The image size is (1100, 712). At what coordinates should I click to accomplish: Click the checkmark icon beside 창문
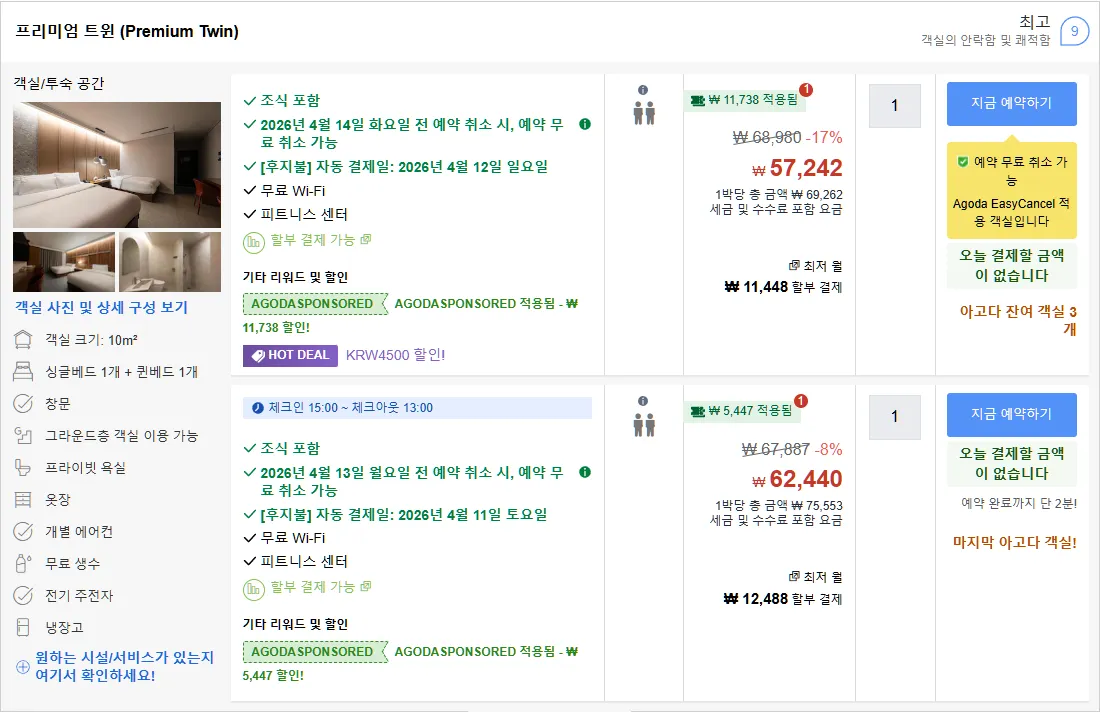coord(23,403)
